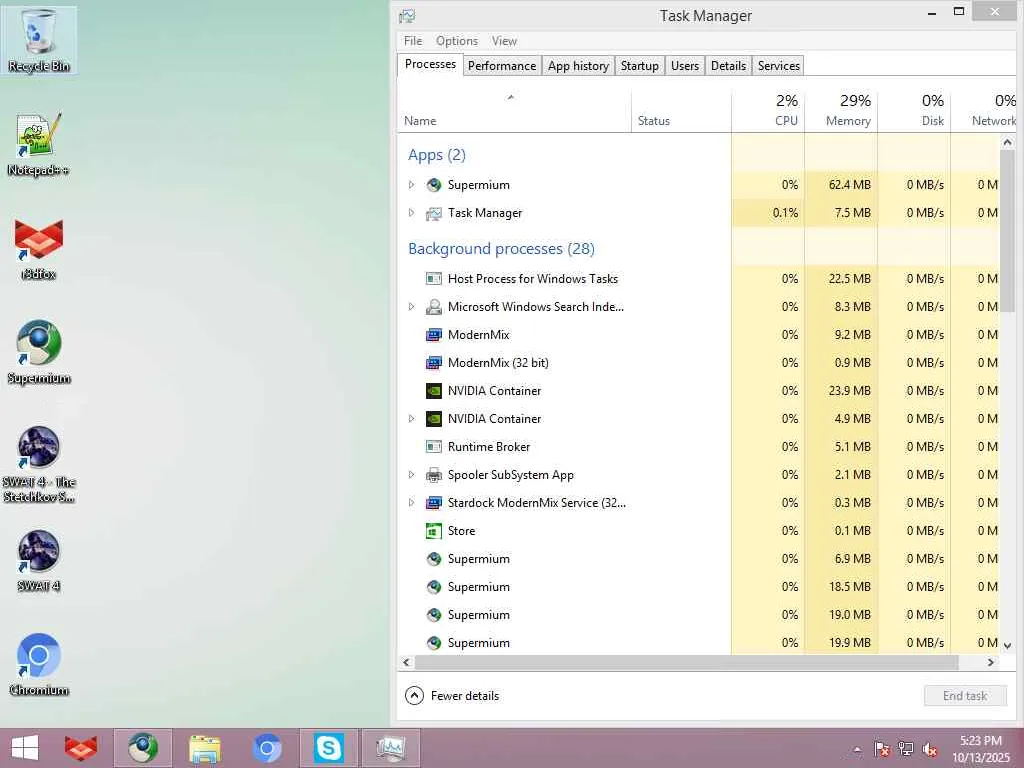This screenshot has height=768, width=1024.
Task: Collapse view with Fewer details arrow
Action: pos(414,696)
